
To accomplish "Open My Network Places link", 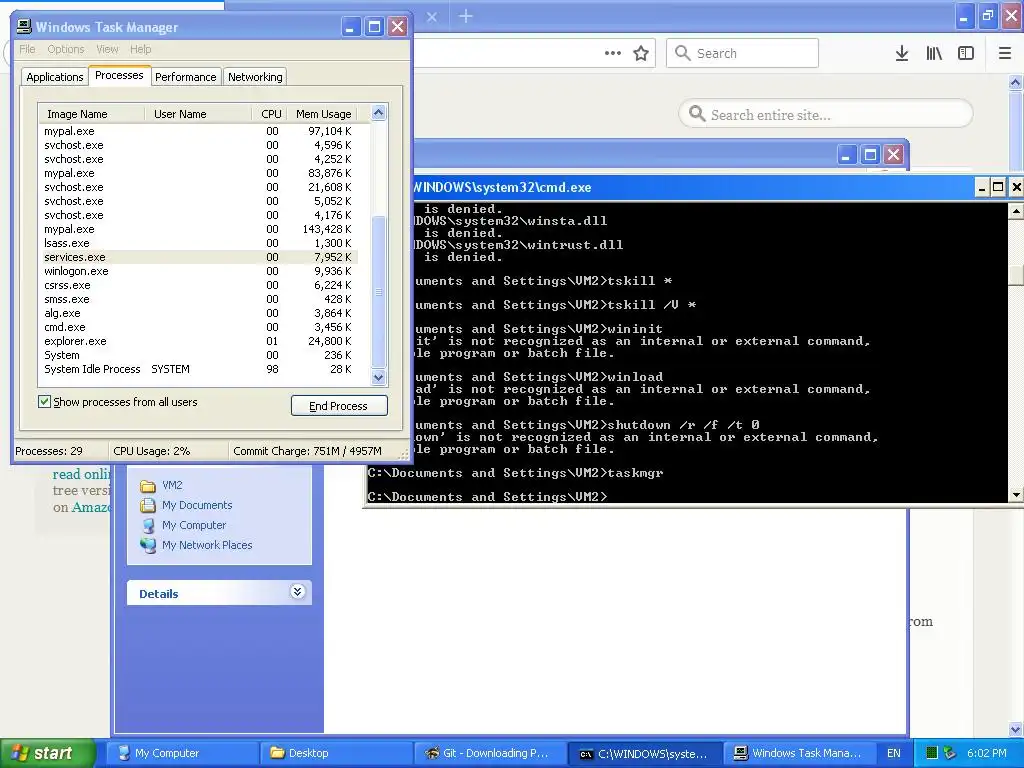I will point(207,545).
